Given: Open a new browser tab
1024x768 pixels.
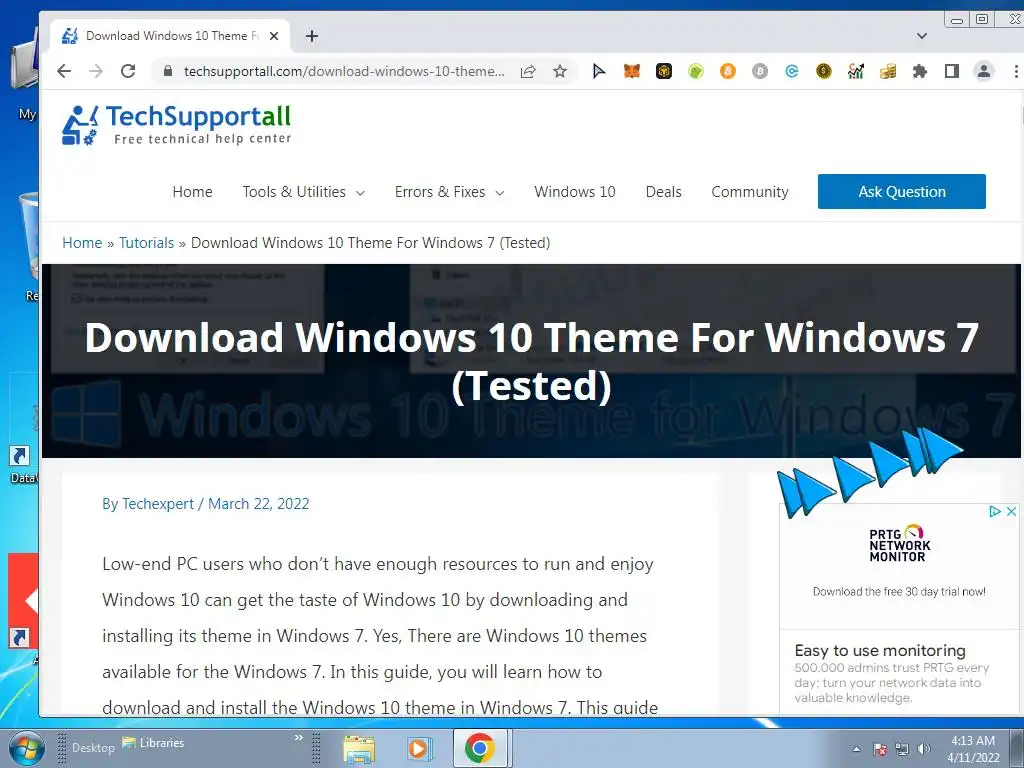Looking at the screenshot, I should tap(312, 36).
